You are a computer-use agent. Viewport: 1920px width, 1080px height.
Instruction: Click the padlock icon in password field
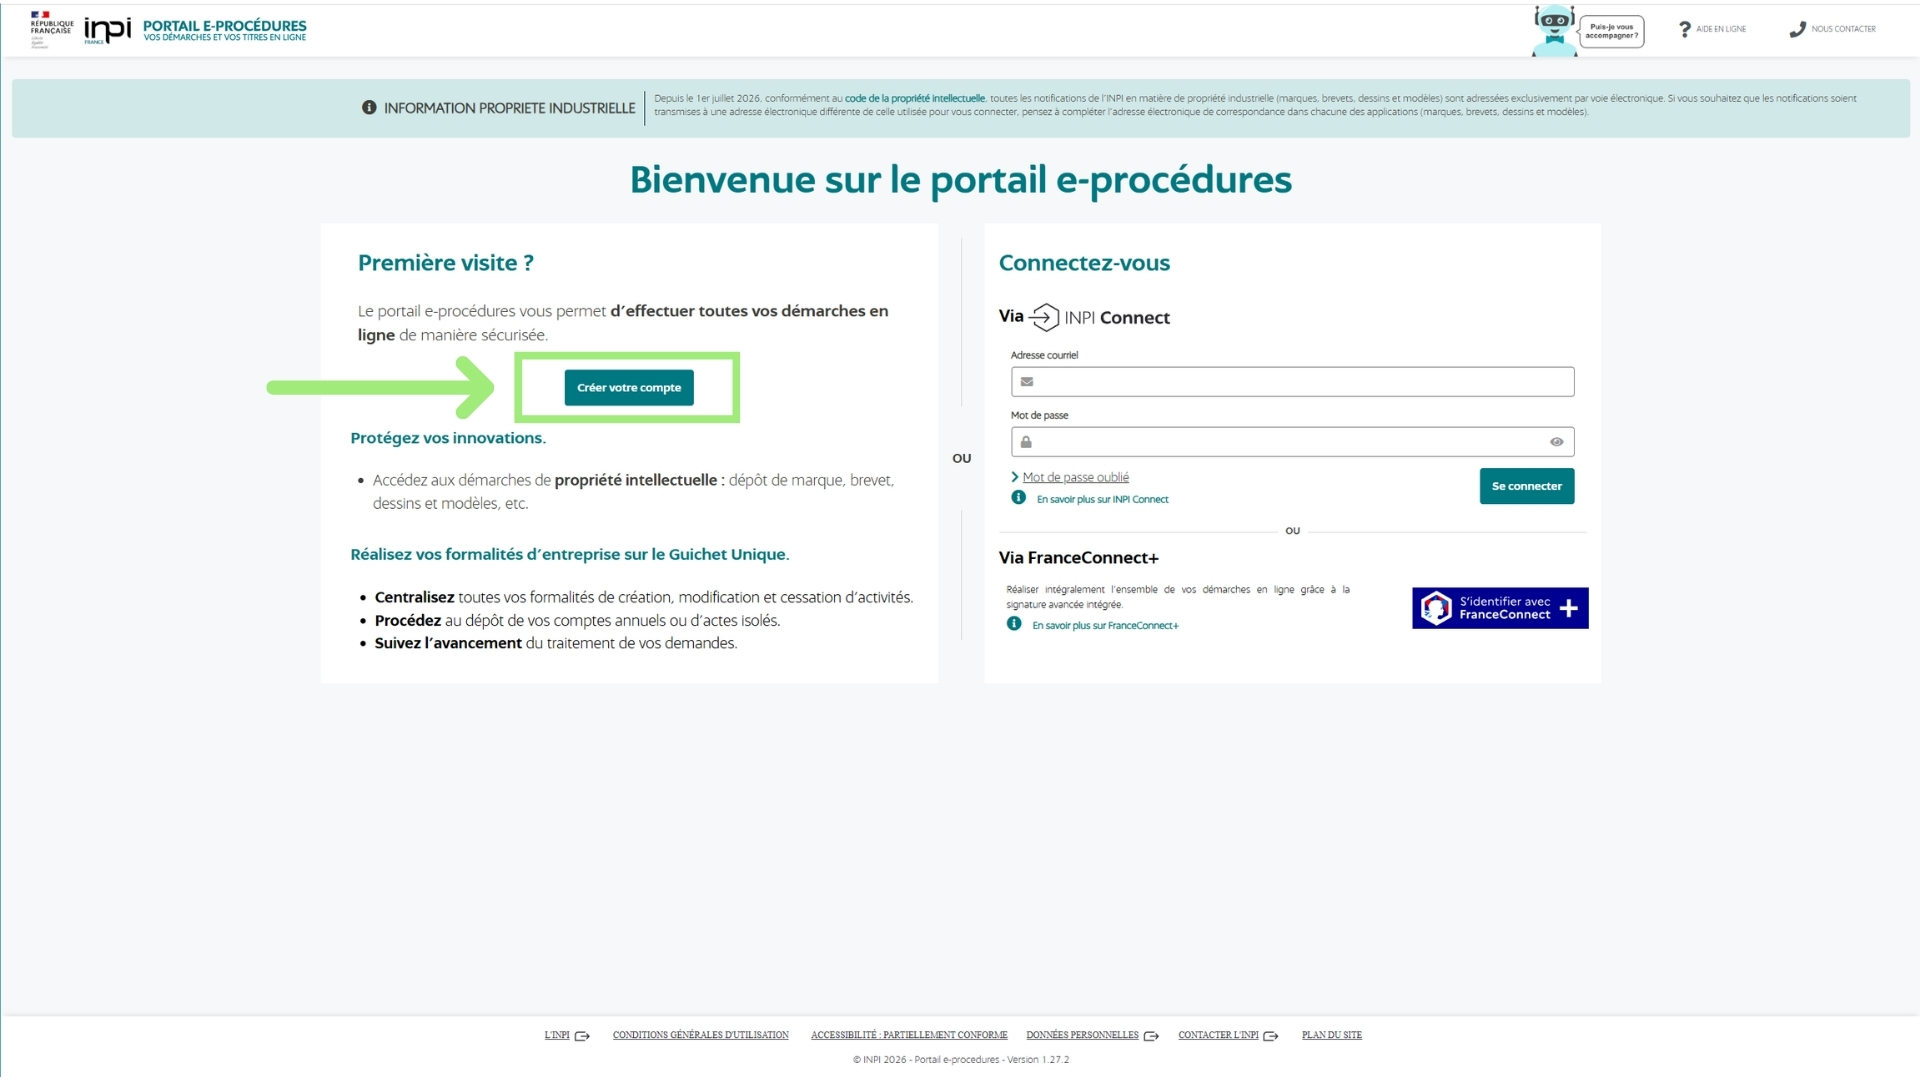1026,441
